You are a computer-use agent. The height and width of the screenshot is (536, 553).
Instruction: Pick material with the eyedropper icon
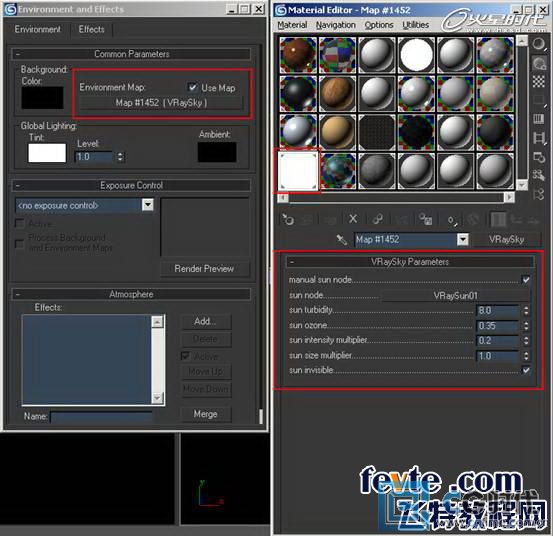click(x=341, y=240)
